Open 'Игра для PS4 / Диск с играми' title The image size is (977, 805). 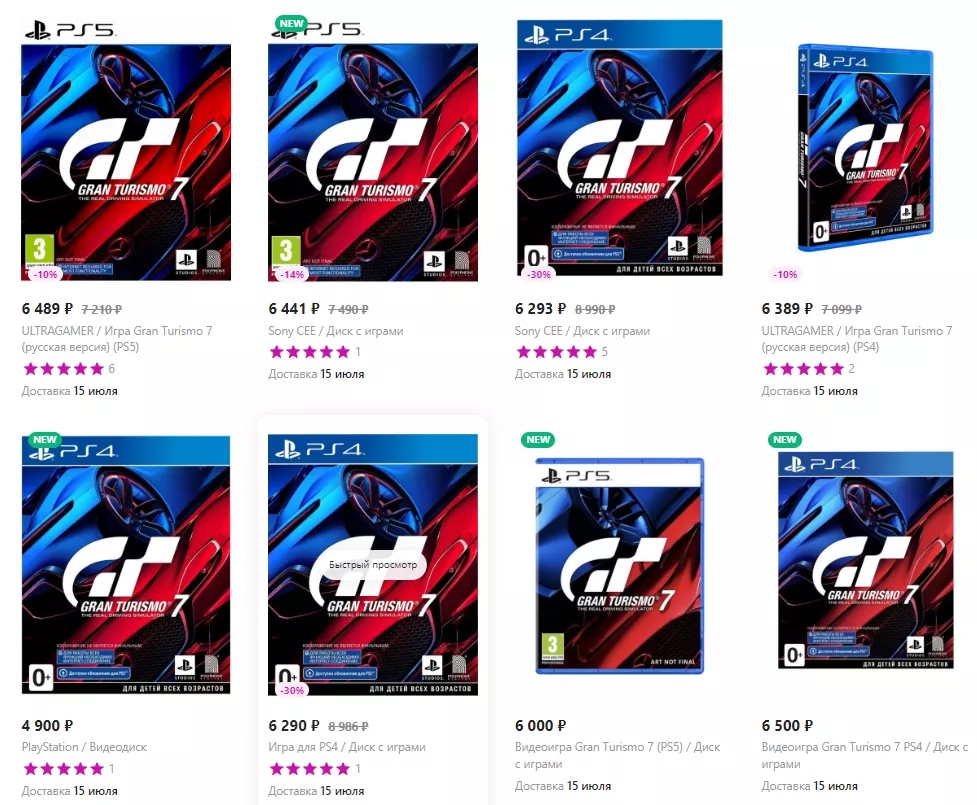point(346,747)
